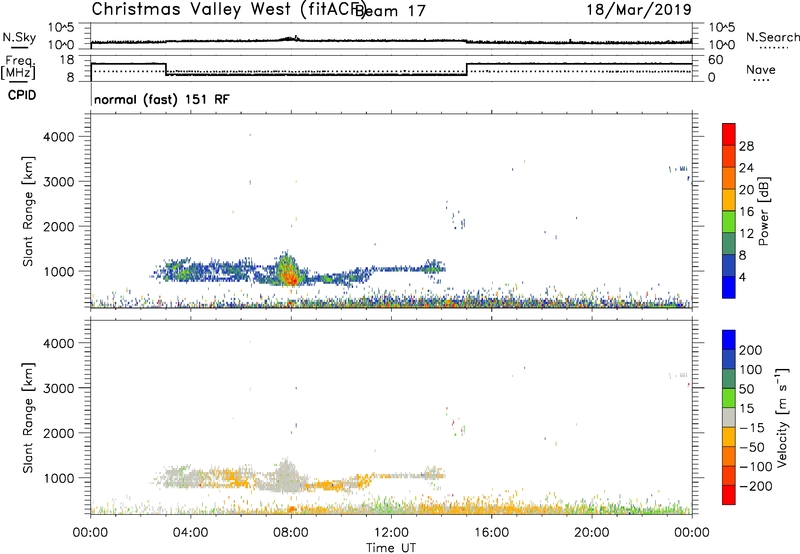Click the '60' Nave axis tick
The height and width of the screenshot is (554, 800).
716,60
